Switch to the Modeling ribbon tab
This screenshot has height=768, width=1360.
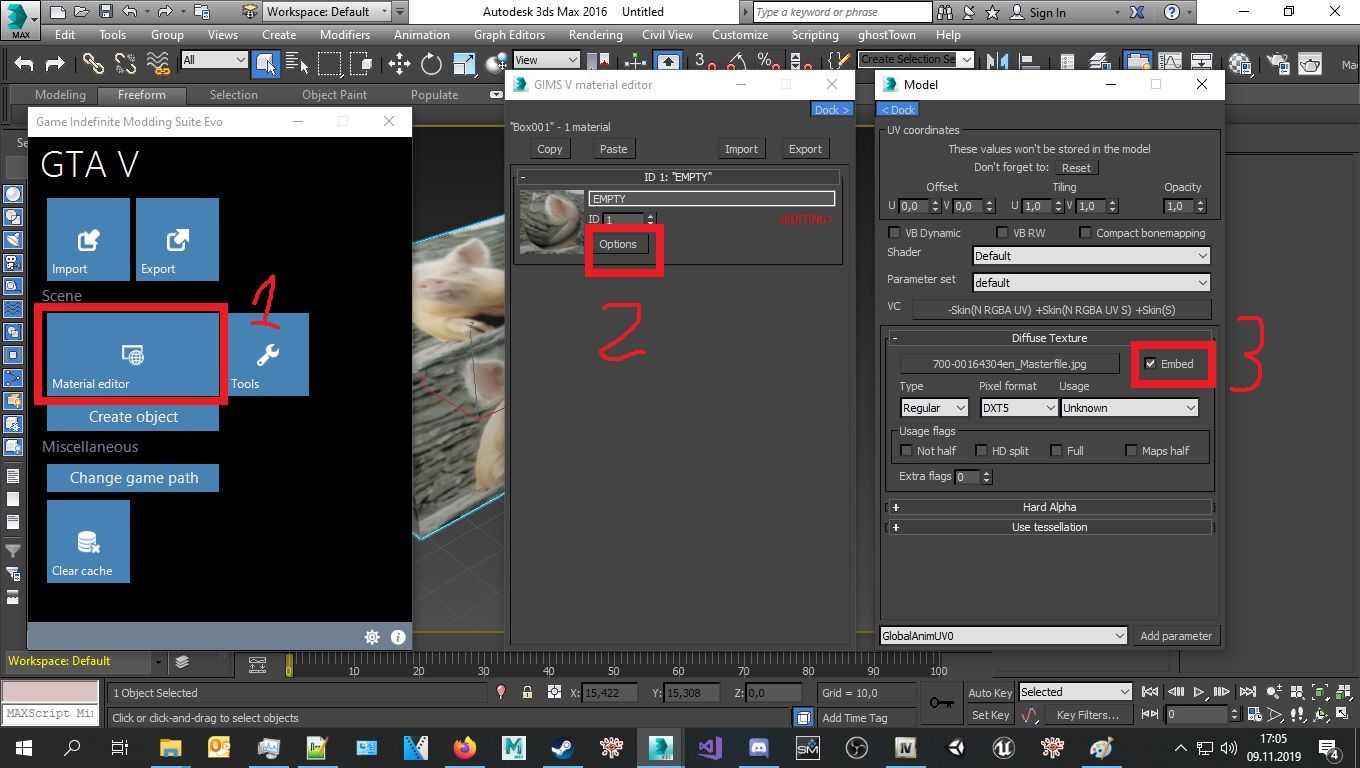(60, 95)
